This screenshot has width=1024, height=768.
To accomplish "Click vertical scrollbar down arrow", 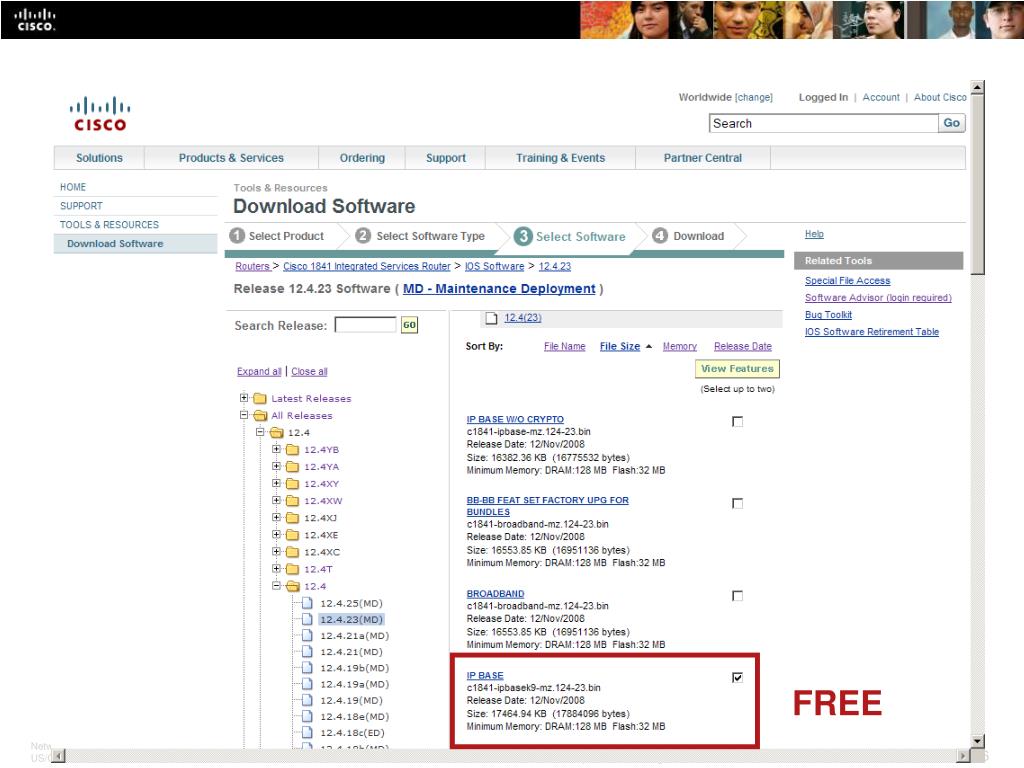I will 978,741.
